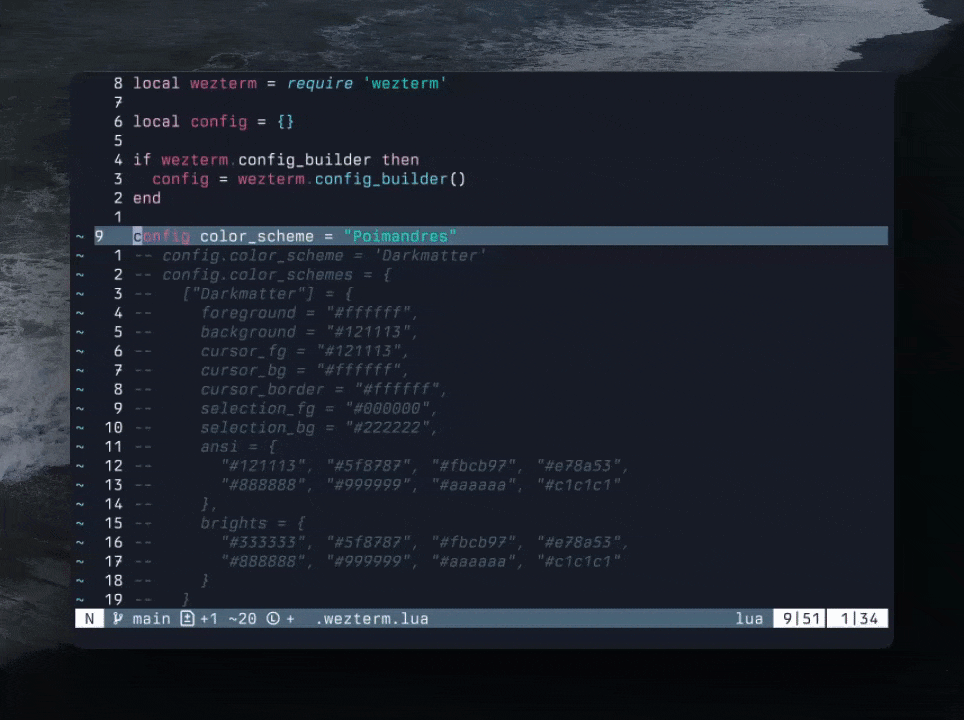Click the 'cursor_bg' commented line
Viewport: 964px width, 720px height.
[x=304, y=370]
